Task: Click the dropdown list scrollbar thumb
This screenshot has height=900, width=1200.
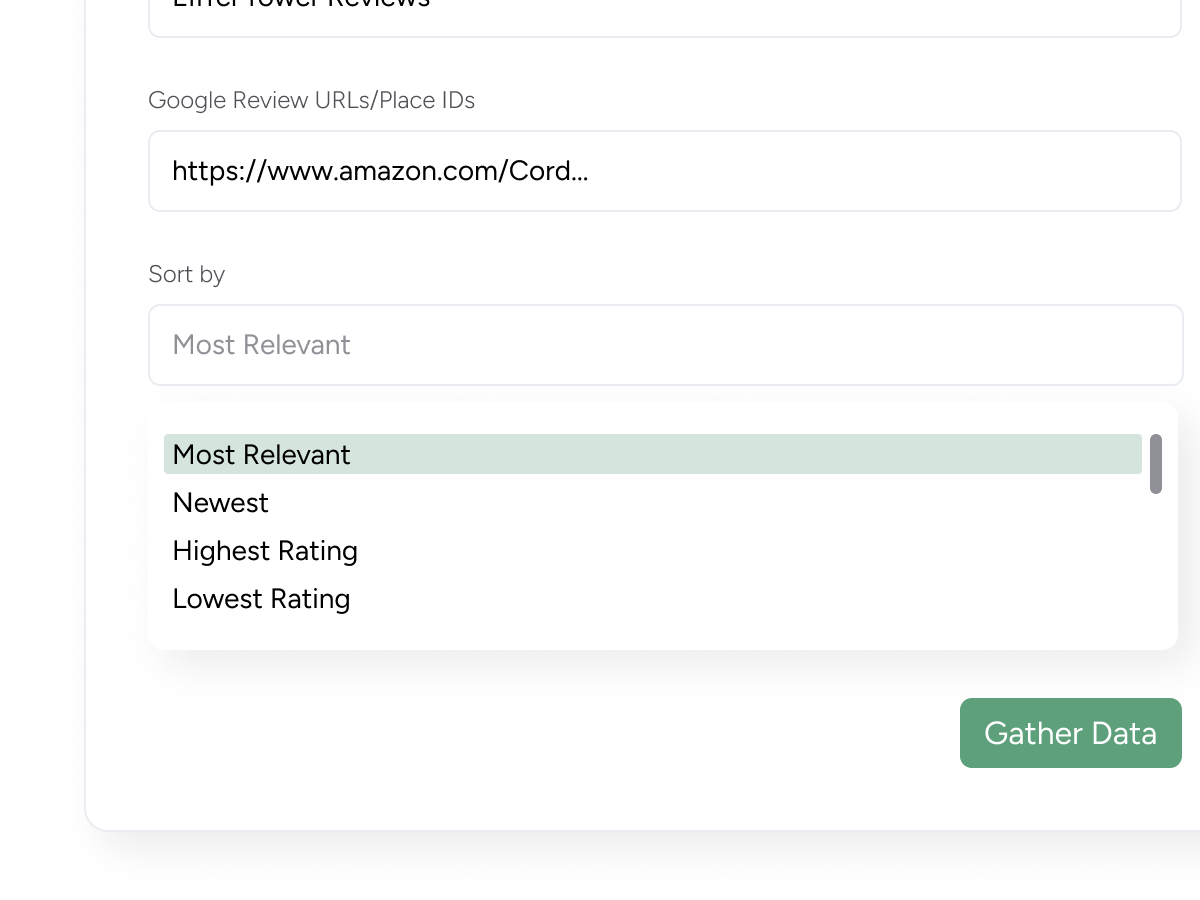Action: tap(1156, 464)
